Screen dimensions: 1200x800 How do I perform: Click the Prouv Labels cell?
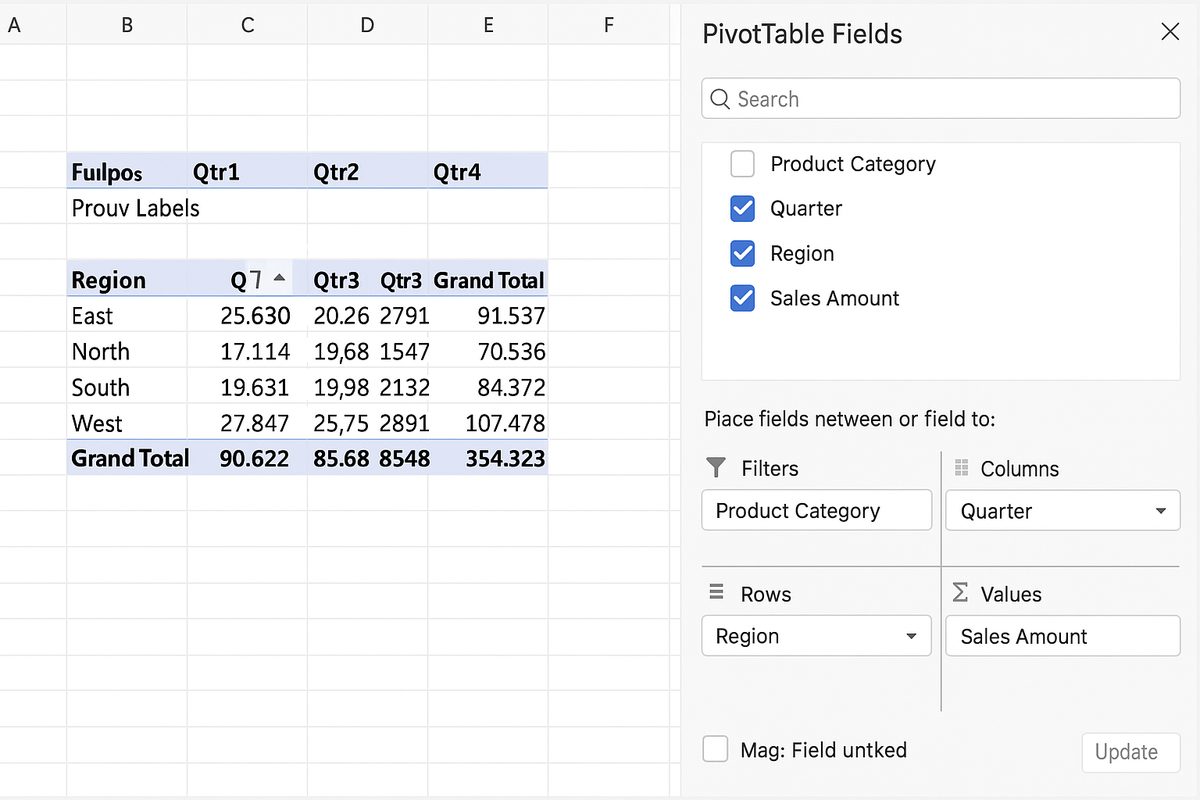[136, 208]
